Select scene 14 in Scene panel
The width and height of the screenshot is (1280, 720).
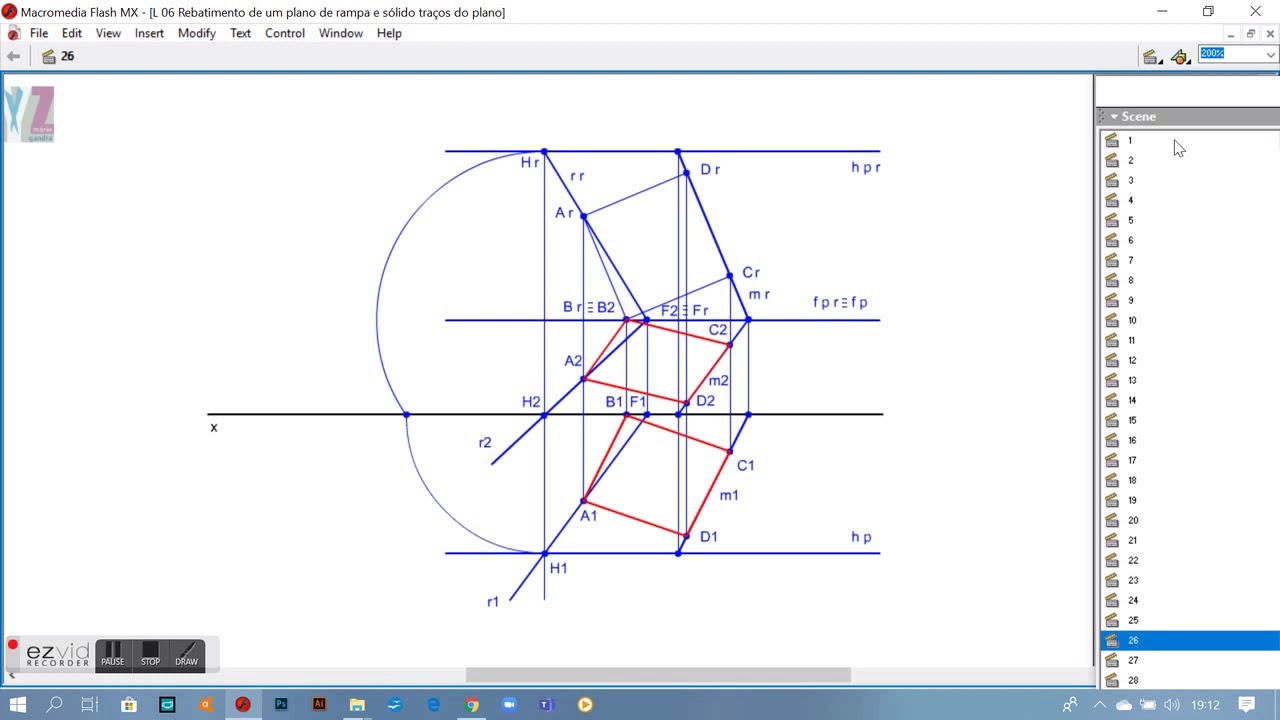[1190, 400]
